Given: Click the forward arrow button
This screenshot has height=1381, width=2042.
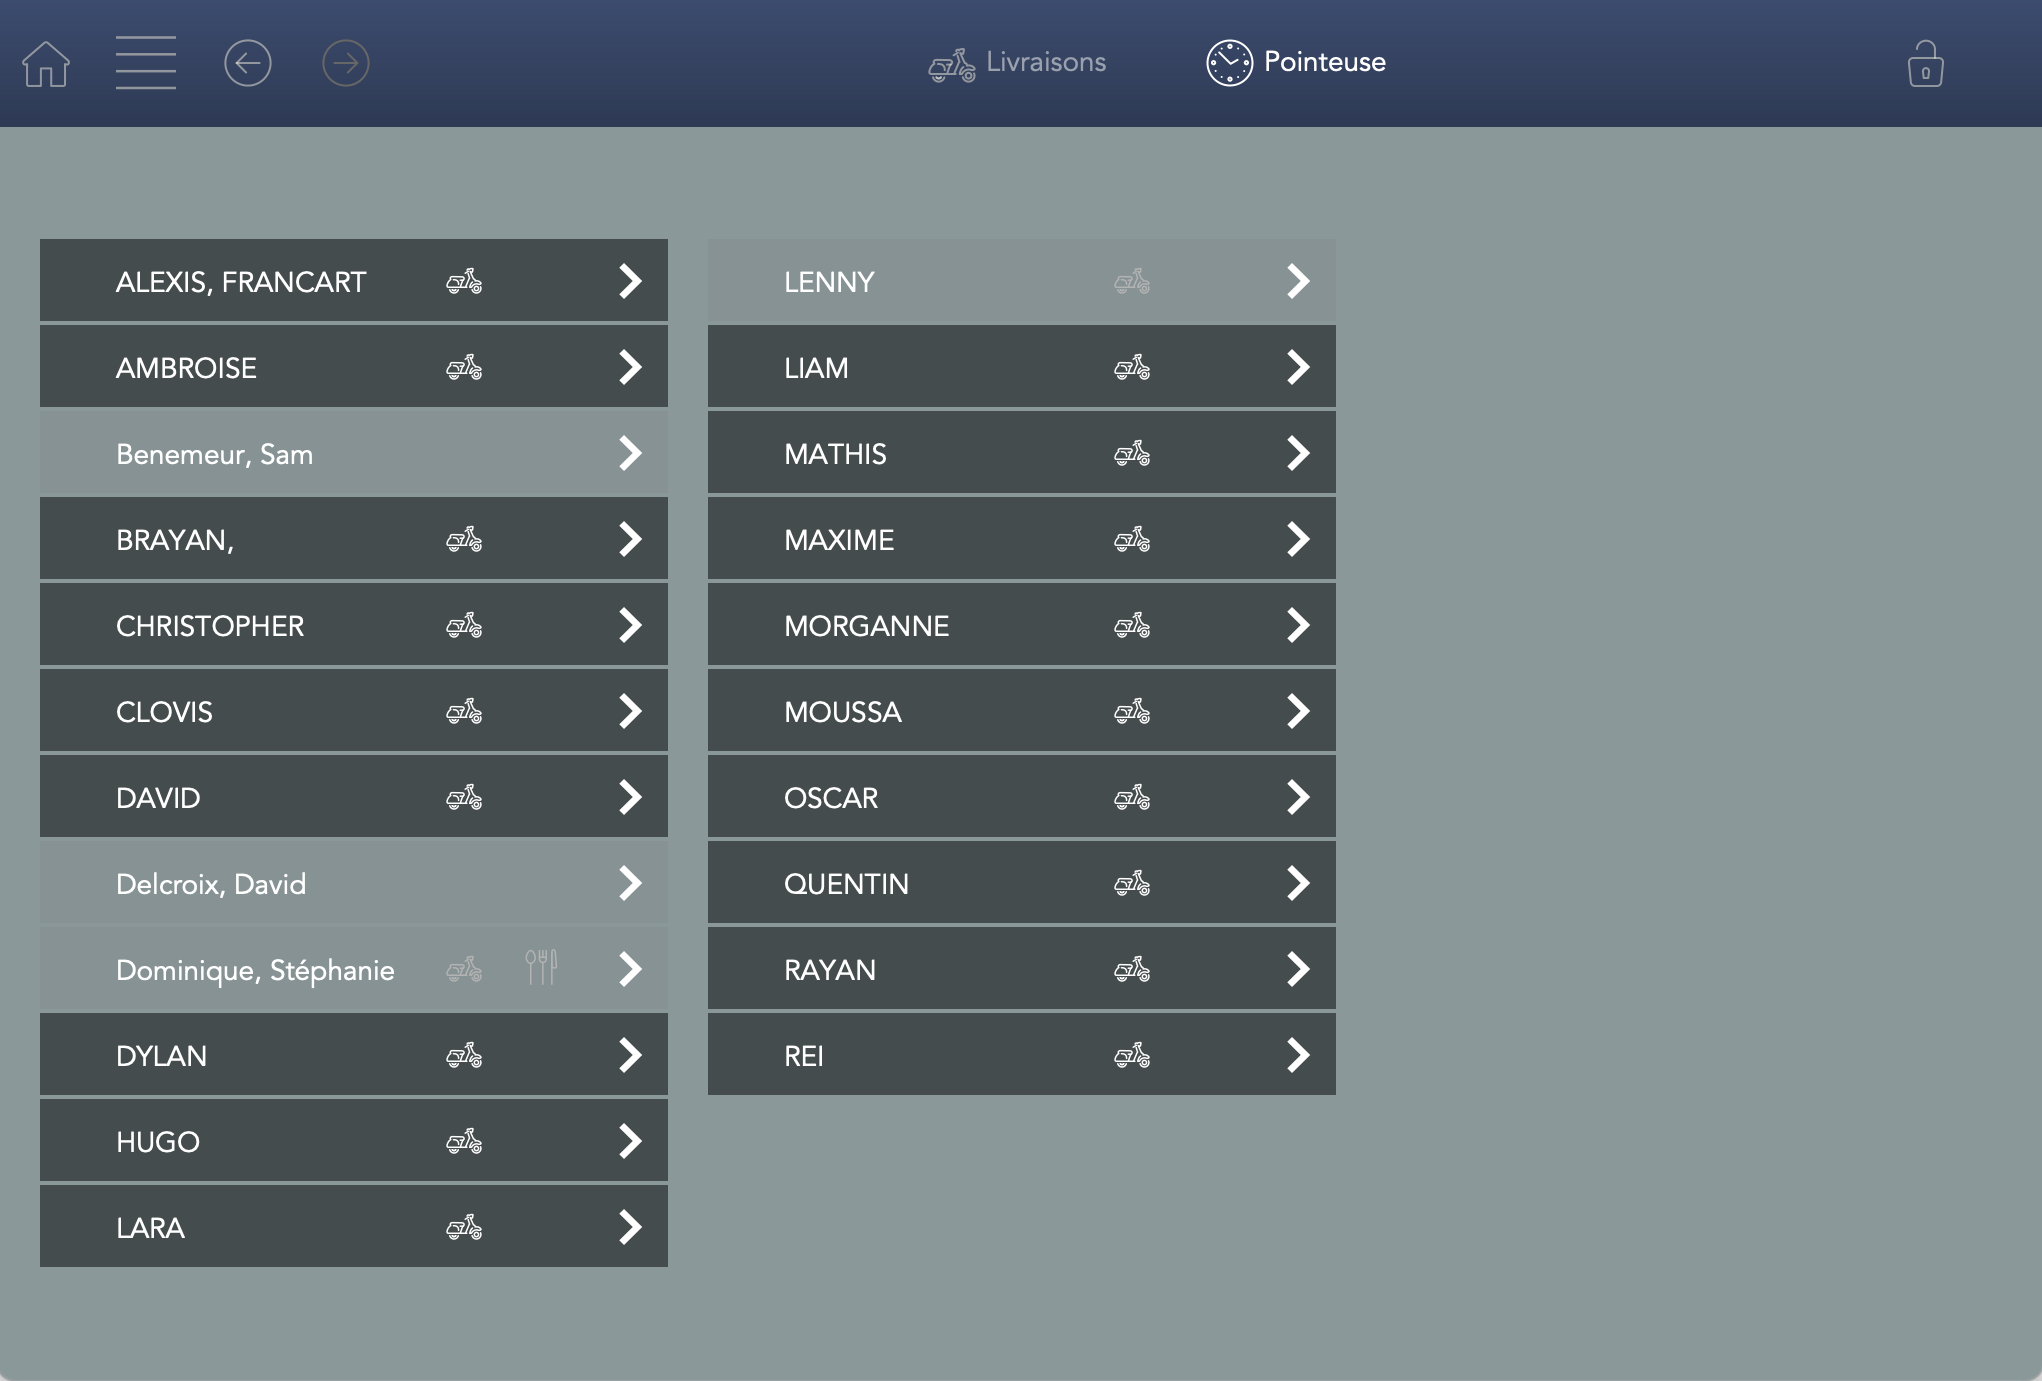Looking at the screenshot, I should tap(346, 64).
